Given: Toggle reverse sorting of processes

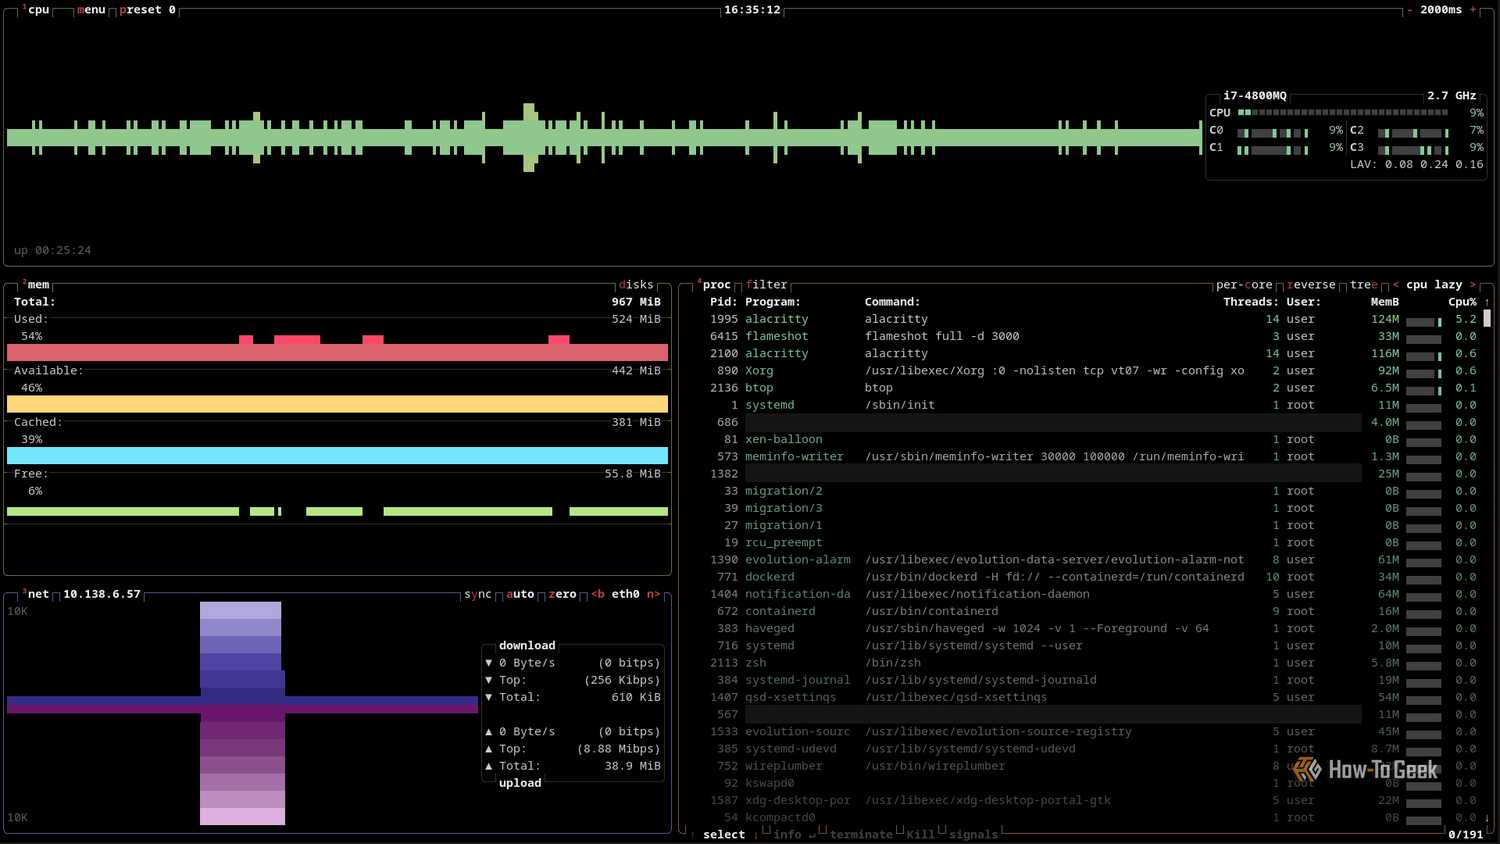Looking at the screenshot, I should coord(1311,285).
